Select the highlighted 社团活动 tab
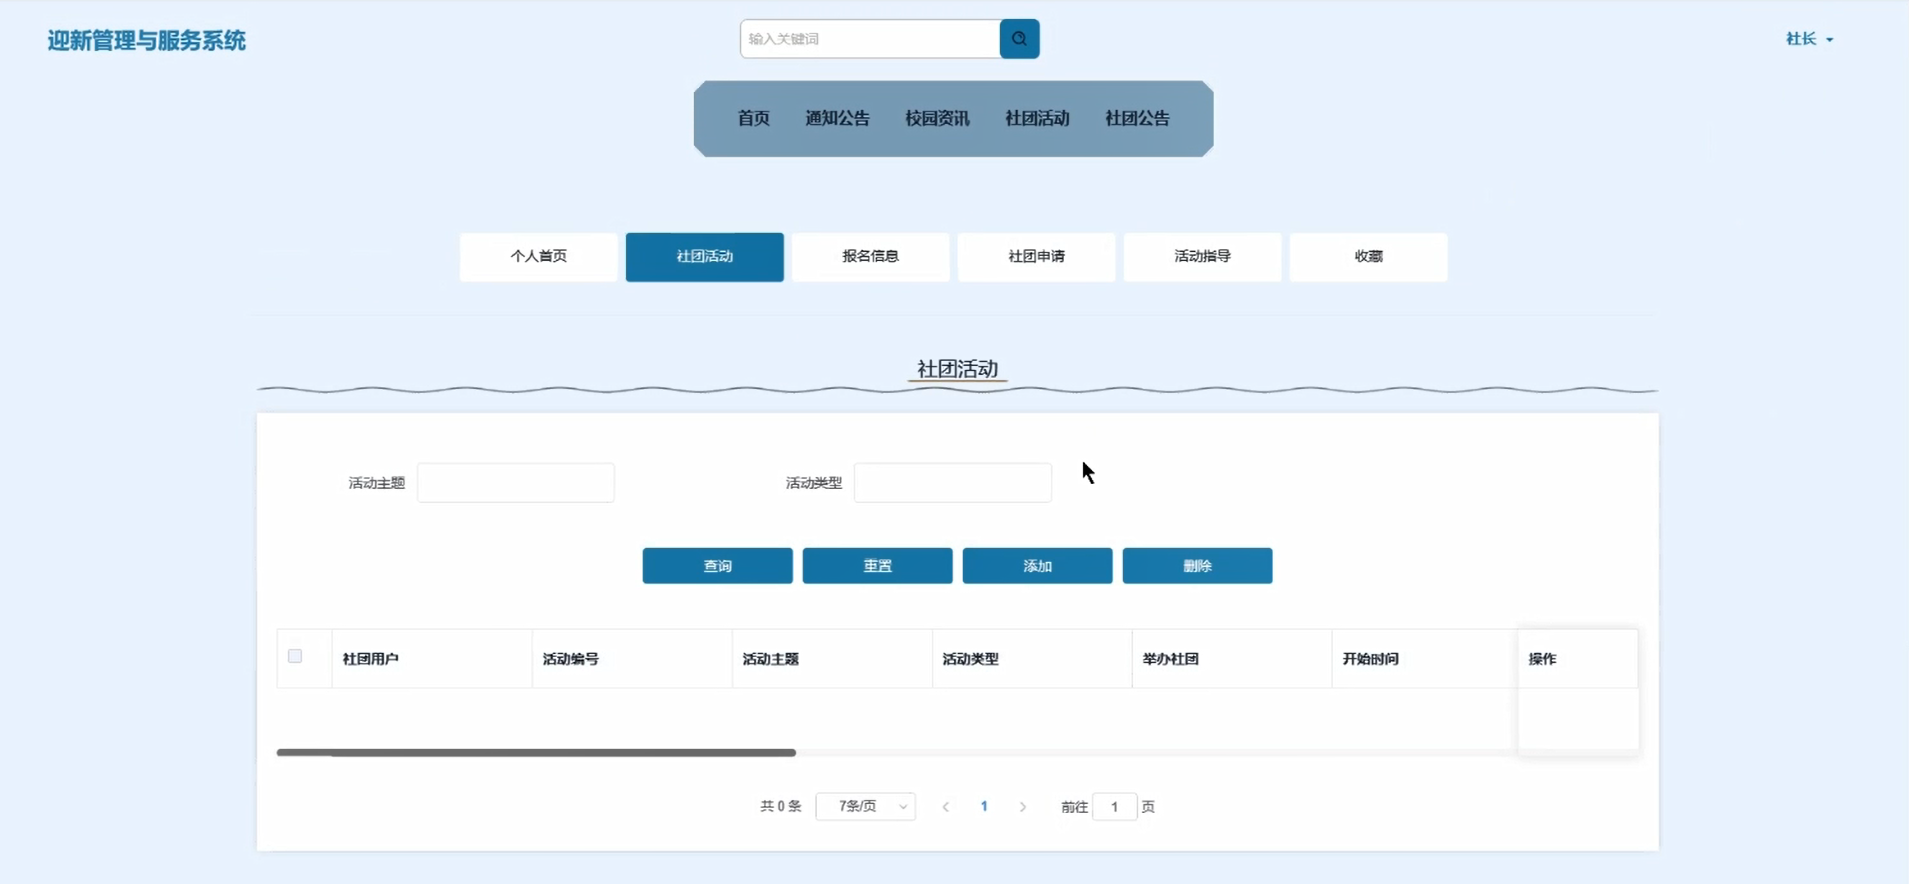The width and height of the screenshot is (1909, 884). [x=704, y=257]
